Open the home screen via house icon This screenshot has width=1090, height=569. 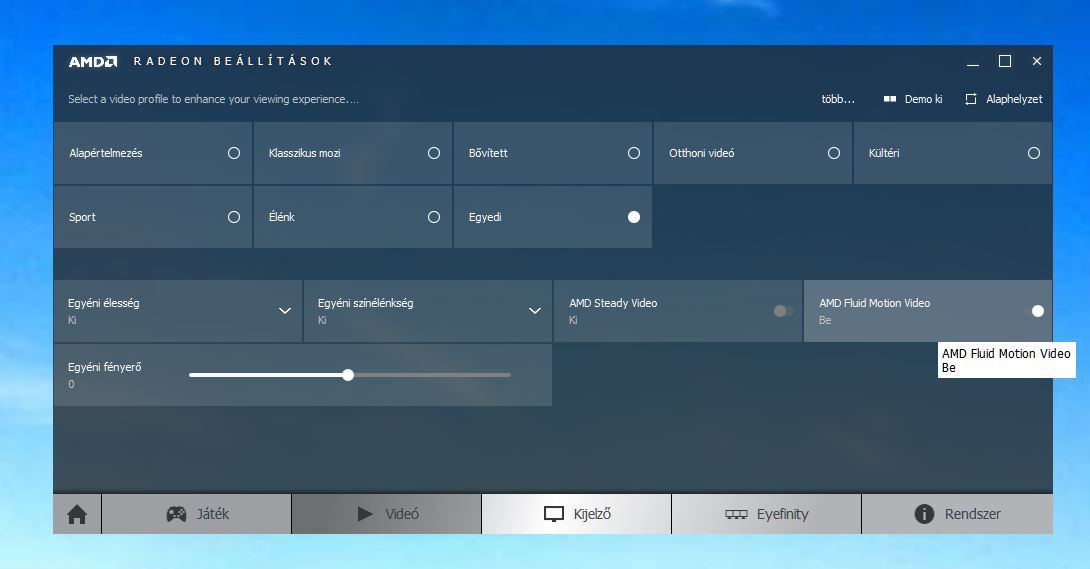(x=77, y=514)
